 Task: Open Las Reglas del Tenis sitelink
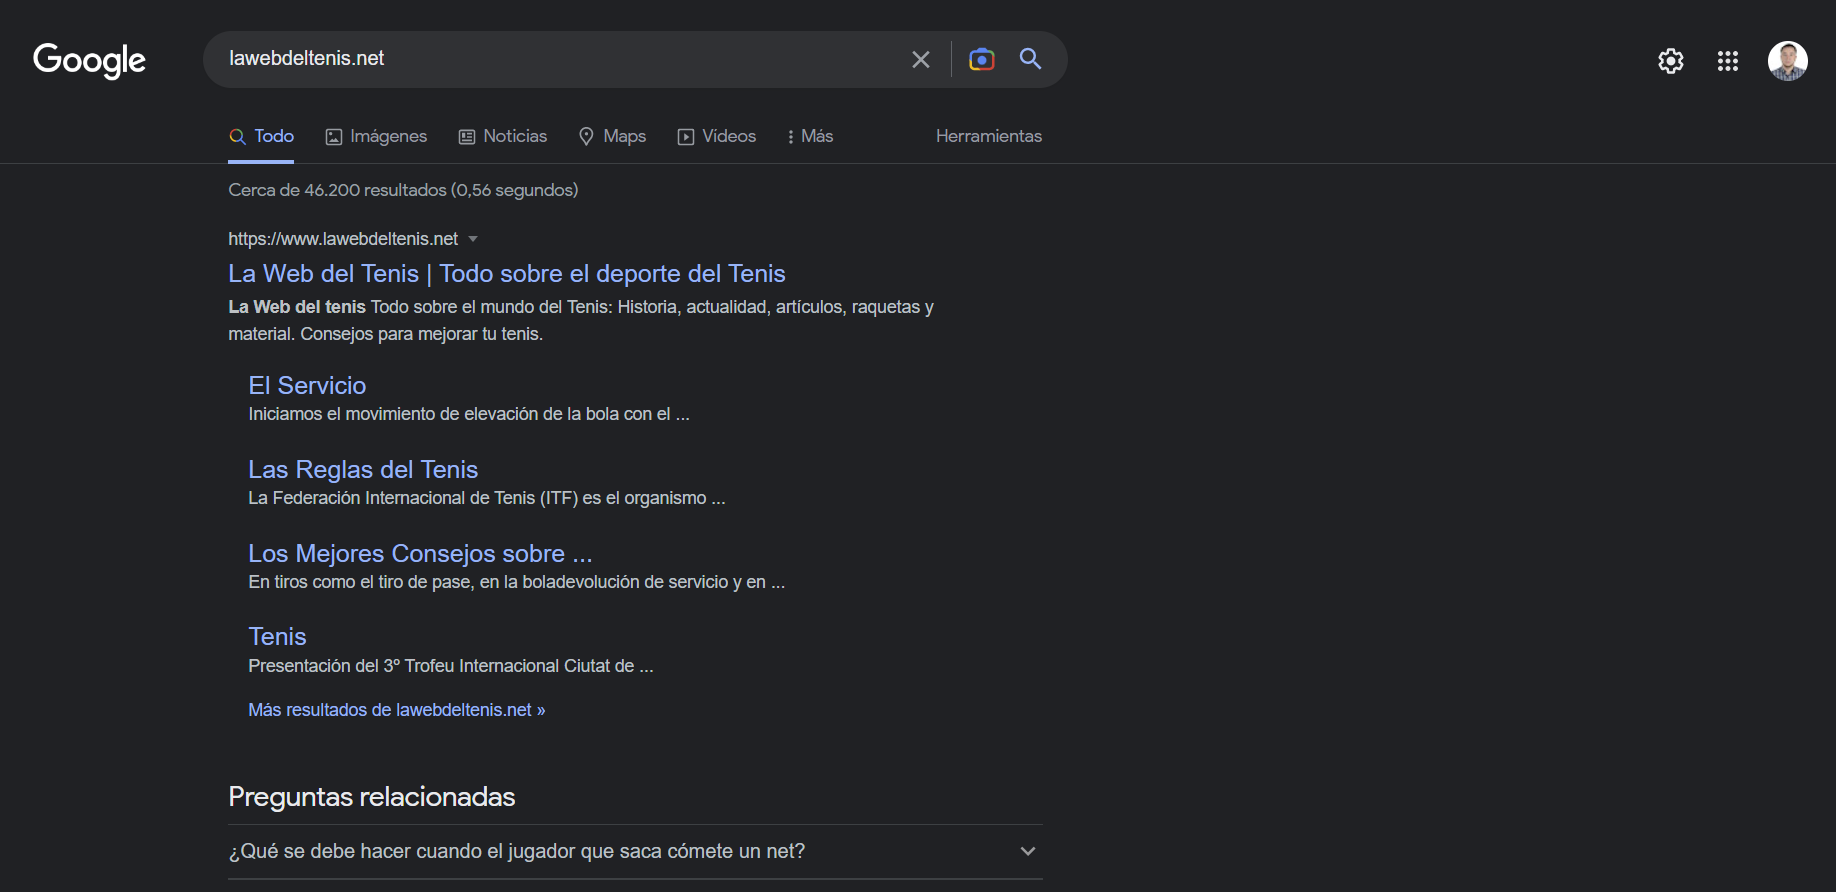click(x=363, y=470)
